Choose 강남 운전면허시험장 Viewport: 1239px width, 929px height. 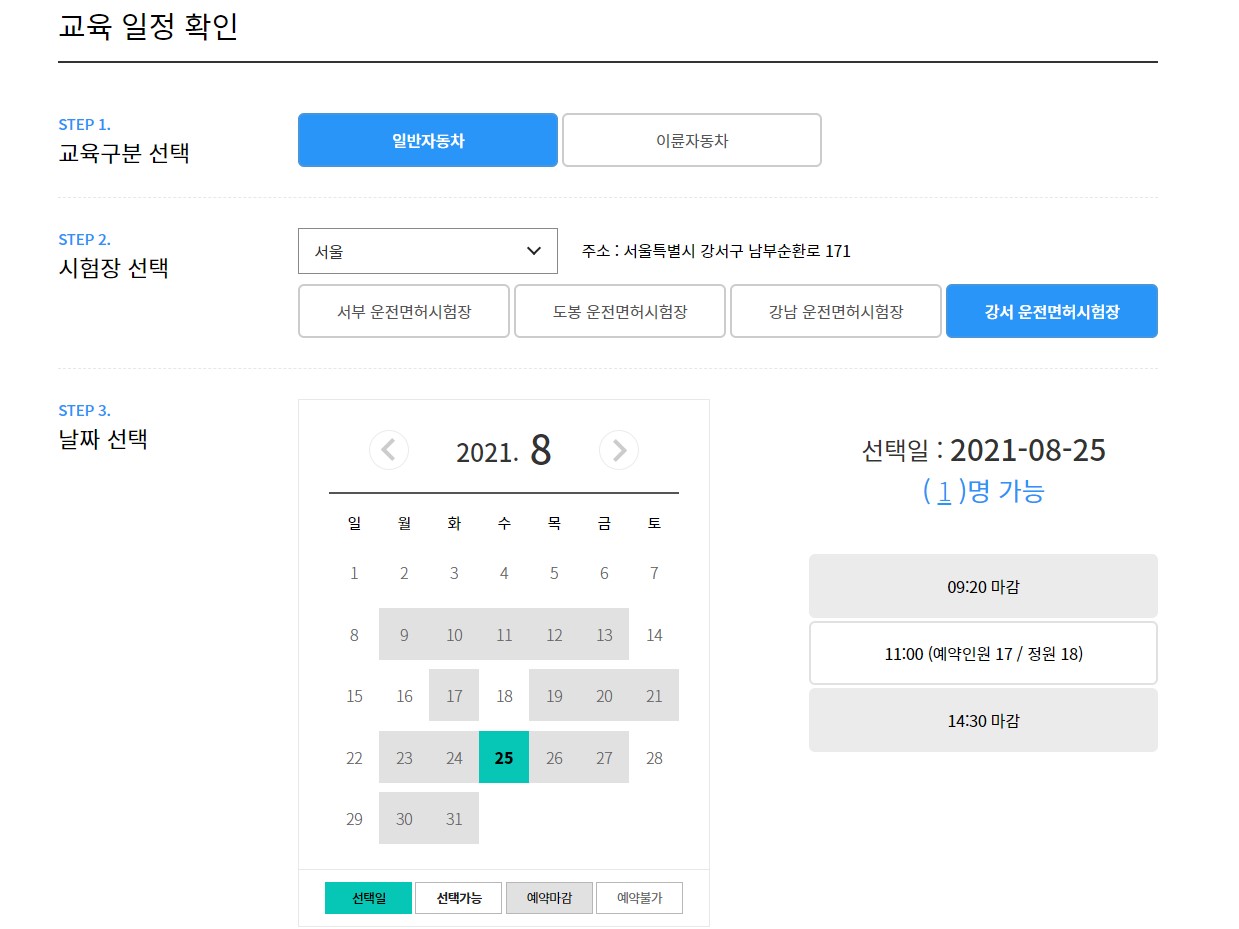point(836,311)
